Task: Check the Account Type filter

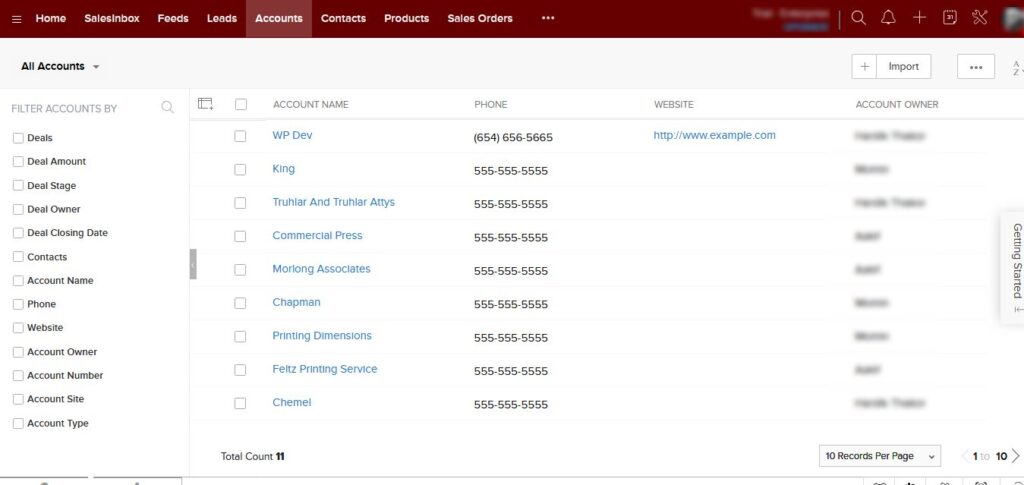Action: click(x=18, y=423)
